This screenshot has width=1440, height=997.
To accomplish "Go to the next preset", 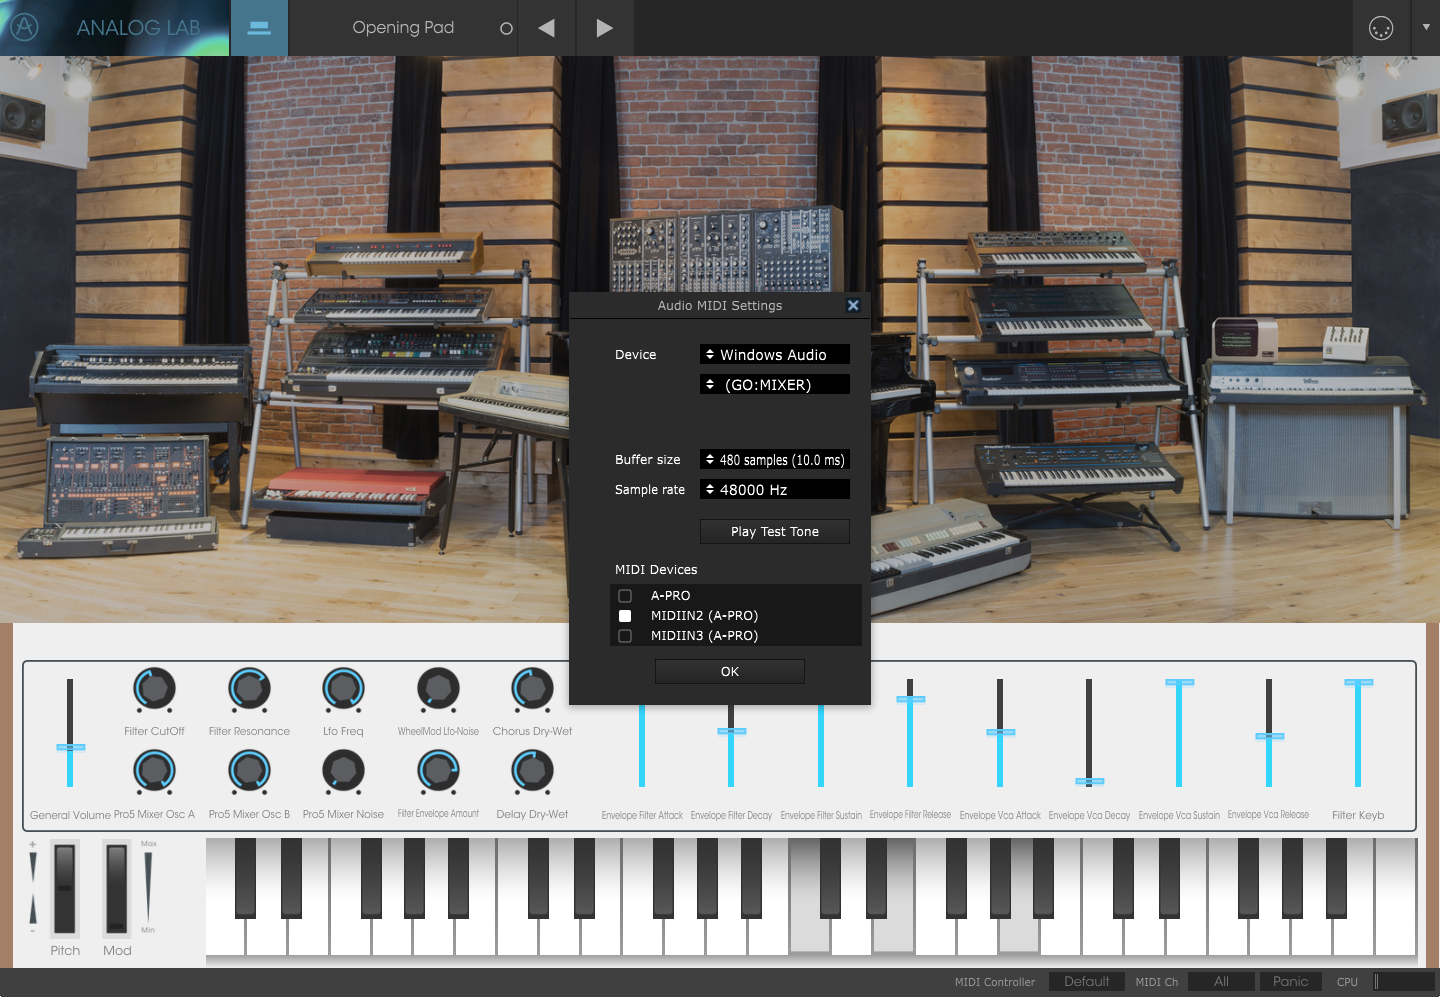I will [x=604, y=28].
